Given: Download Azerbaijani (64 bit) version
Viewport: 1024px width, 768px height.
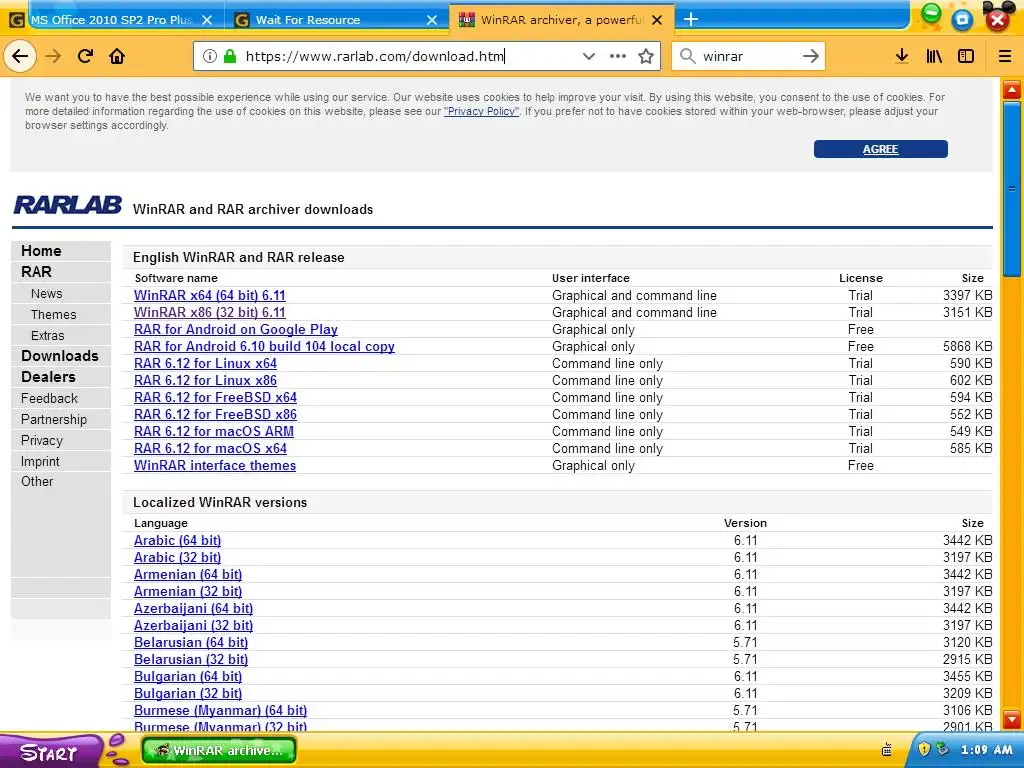Looking at the screenshot, I should pyautogui.click(x=193, y=608).
